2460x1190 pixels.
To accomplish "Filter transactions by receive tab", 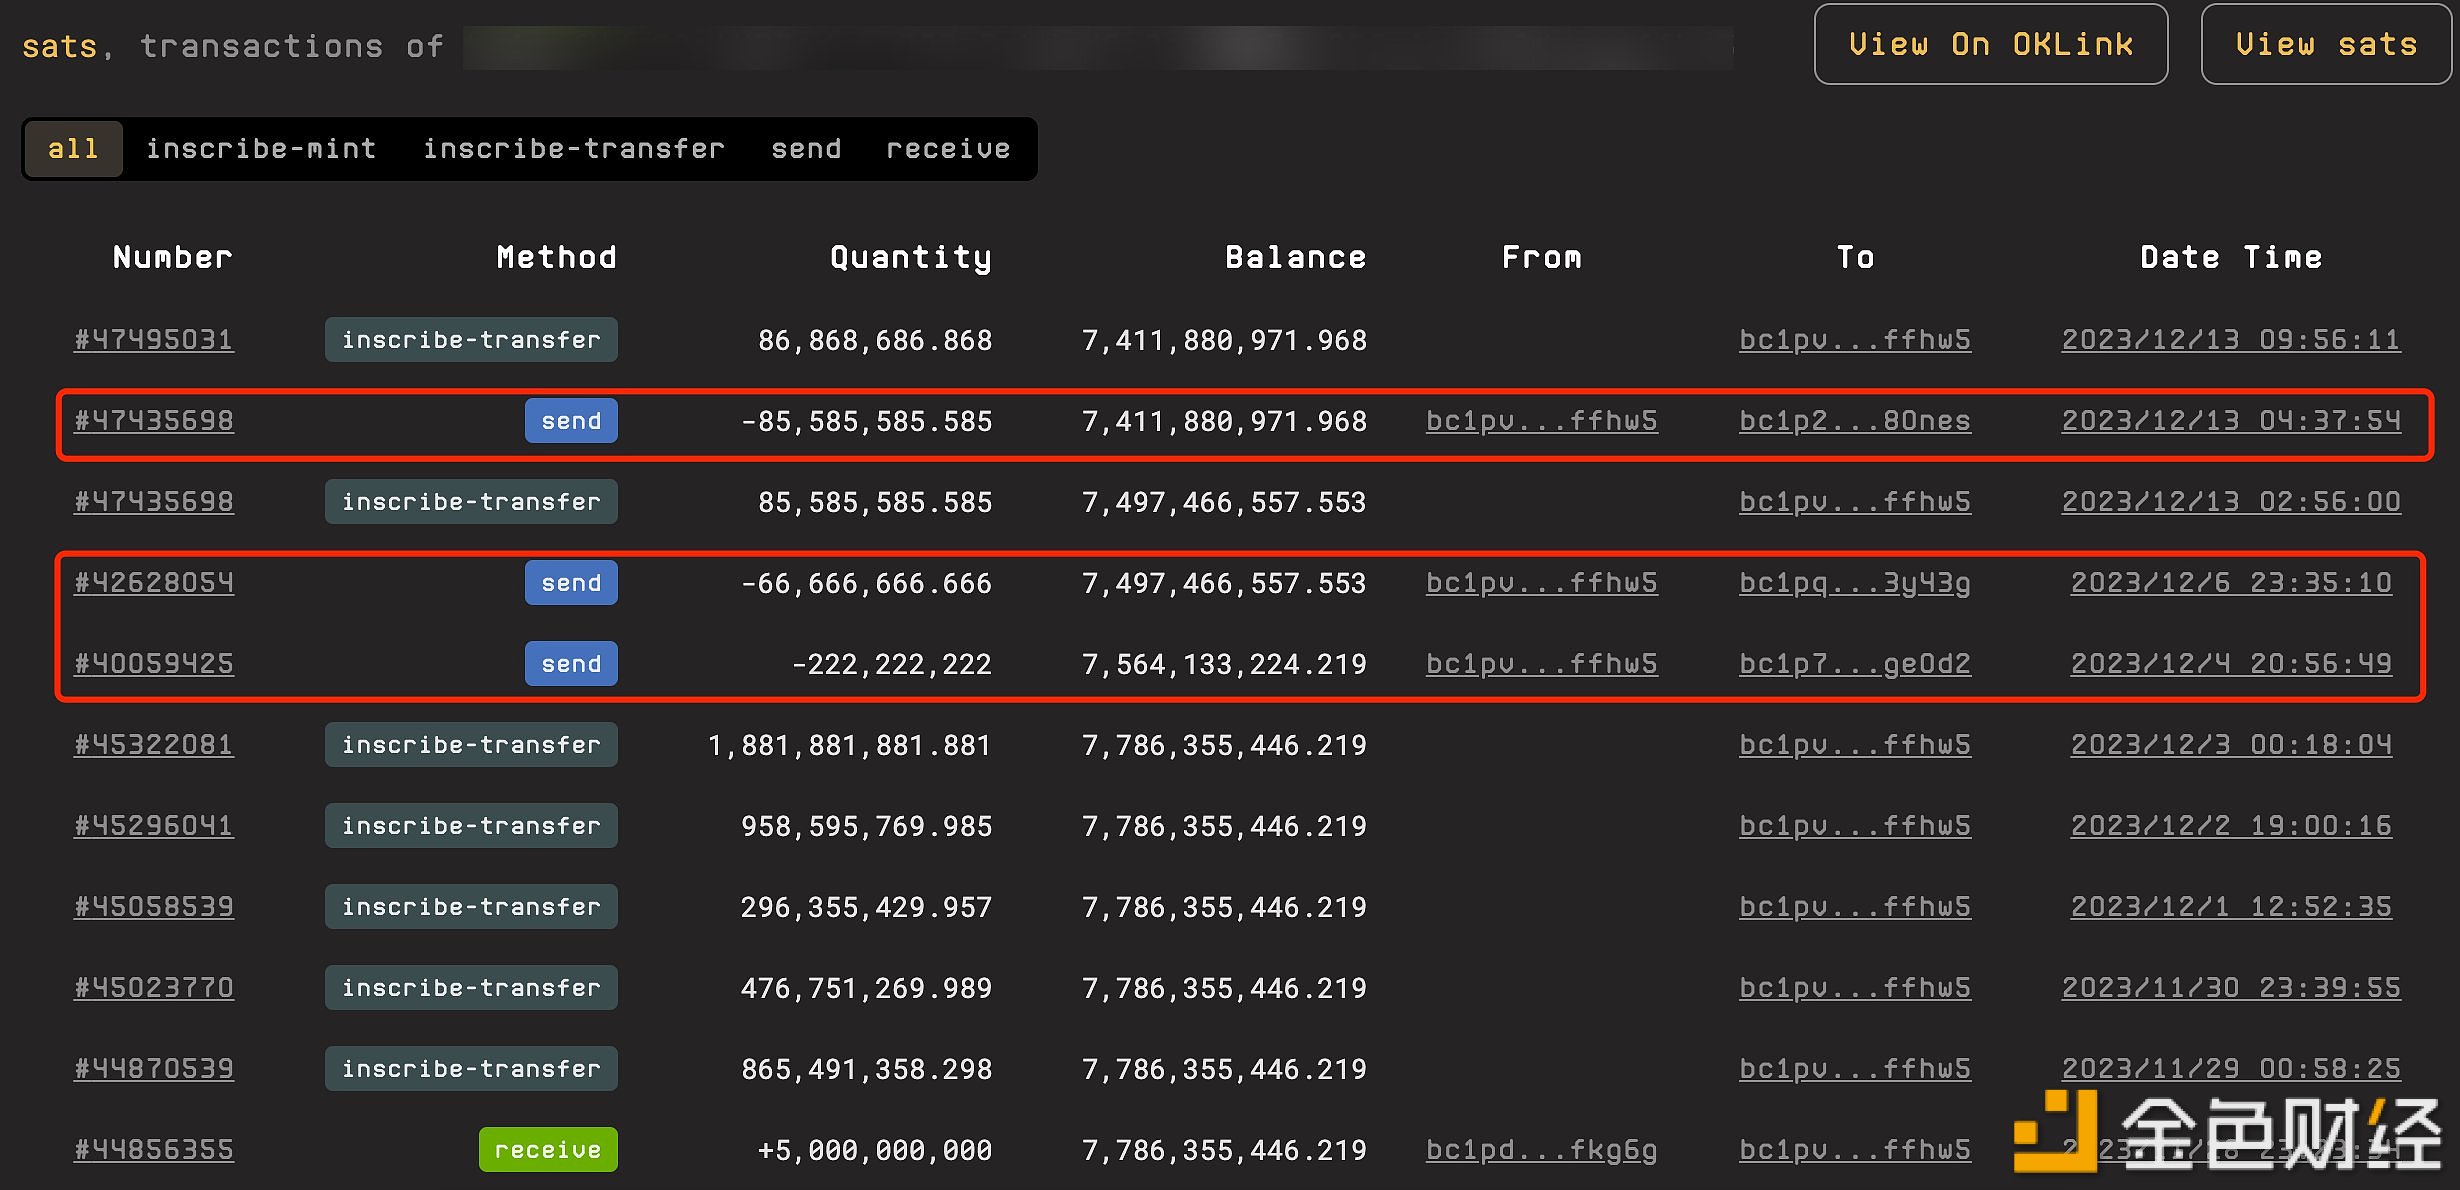I will [948, 149].
